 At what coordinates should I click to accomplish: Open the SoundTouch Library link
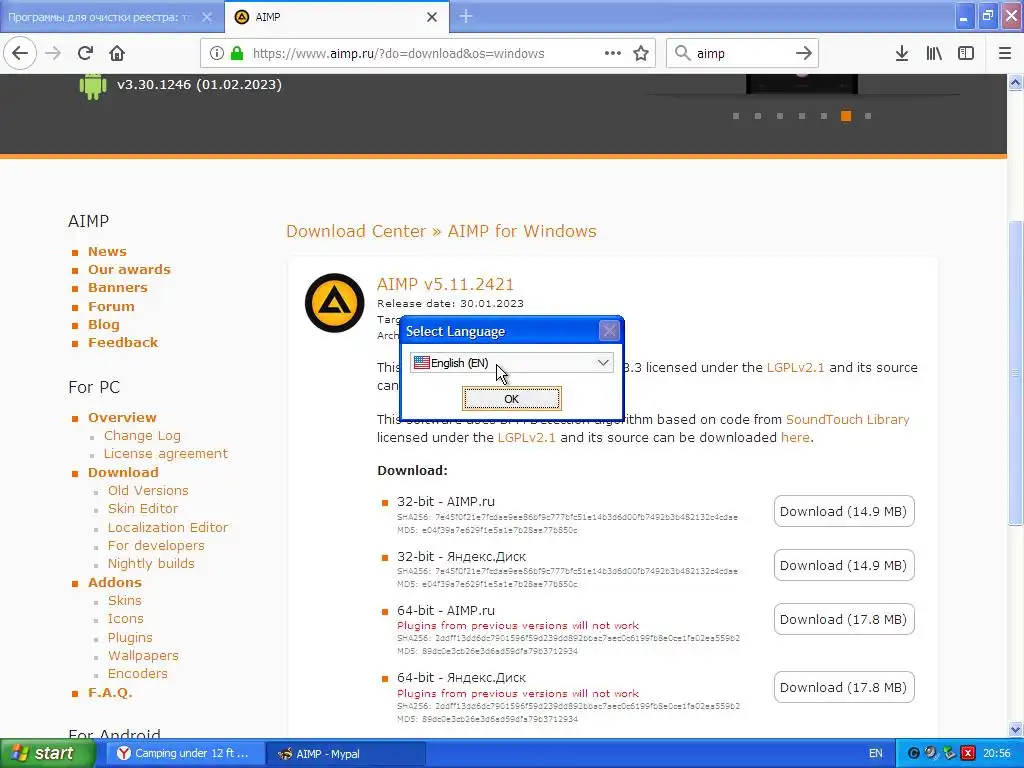[x=848, y=419]
